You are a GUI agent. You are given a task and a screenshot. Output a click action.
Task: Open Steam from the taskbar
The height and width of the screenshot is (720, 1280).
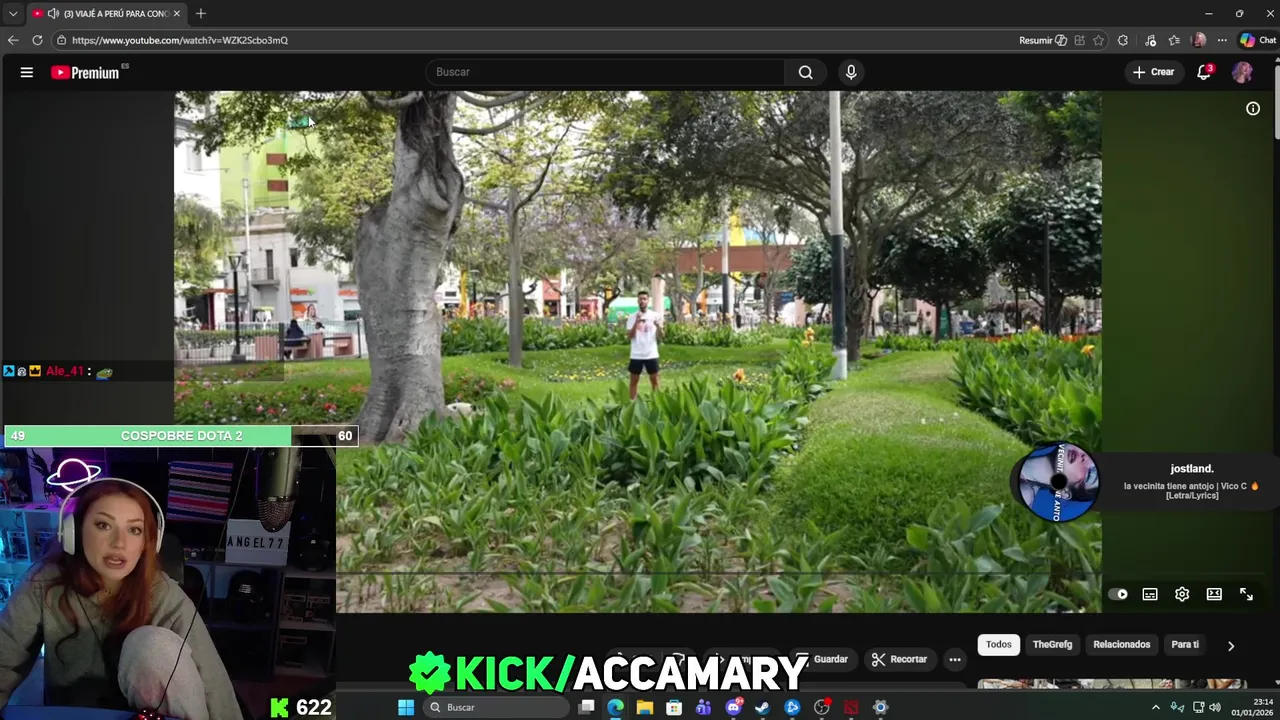click(x=762, y=707)
